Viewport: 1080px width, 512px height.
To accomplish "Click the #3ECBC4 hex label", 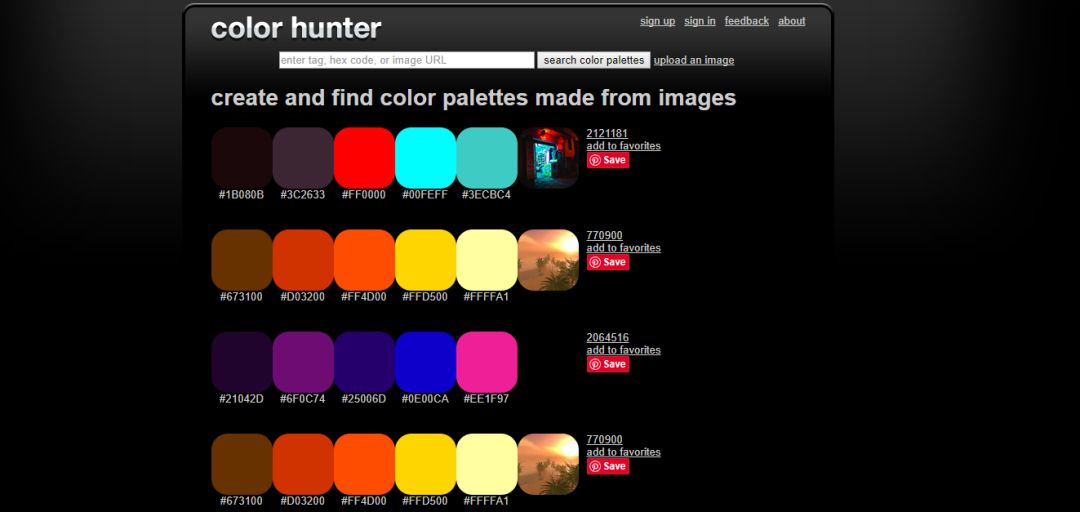I will 486,195.
